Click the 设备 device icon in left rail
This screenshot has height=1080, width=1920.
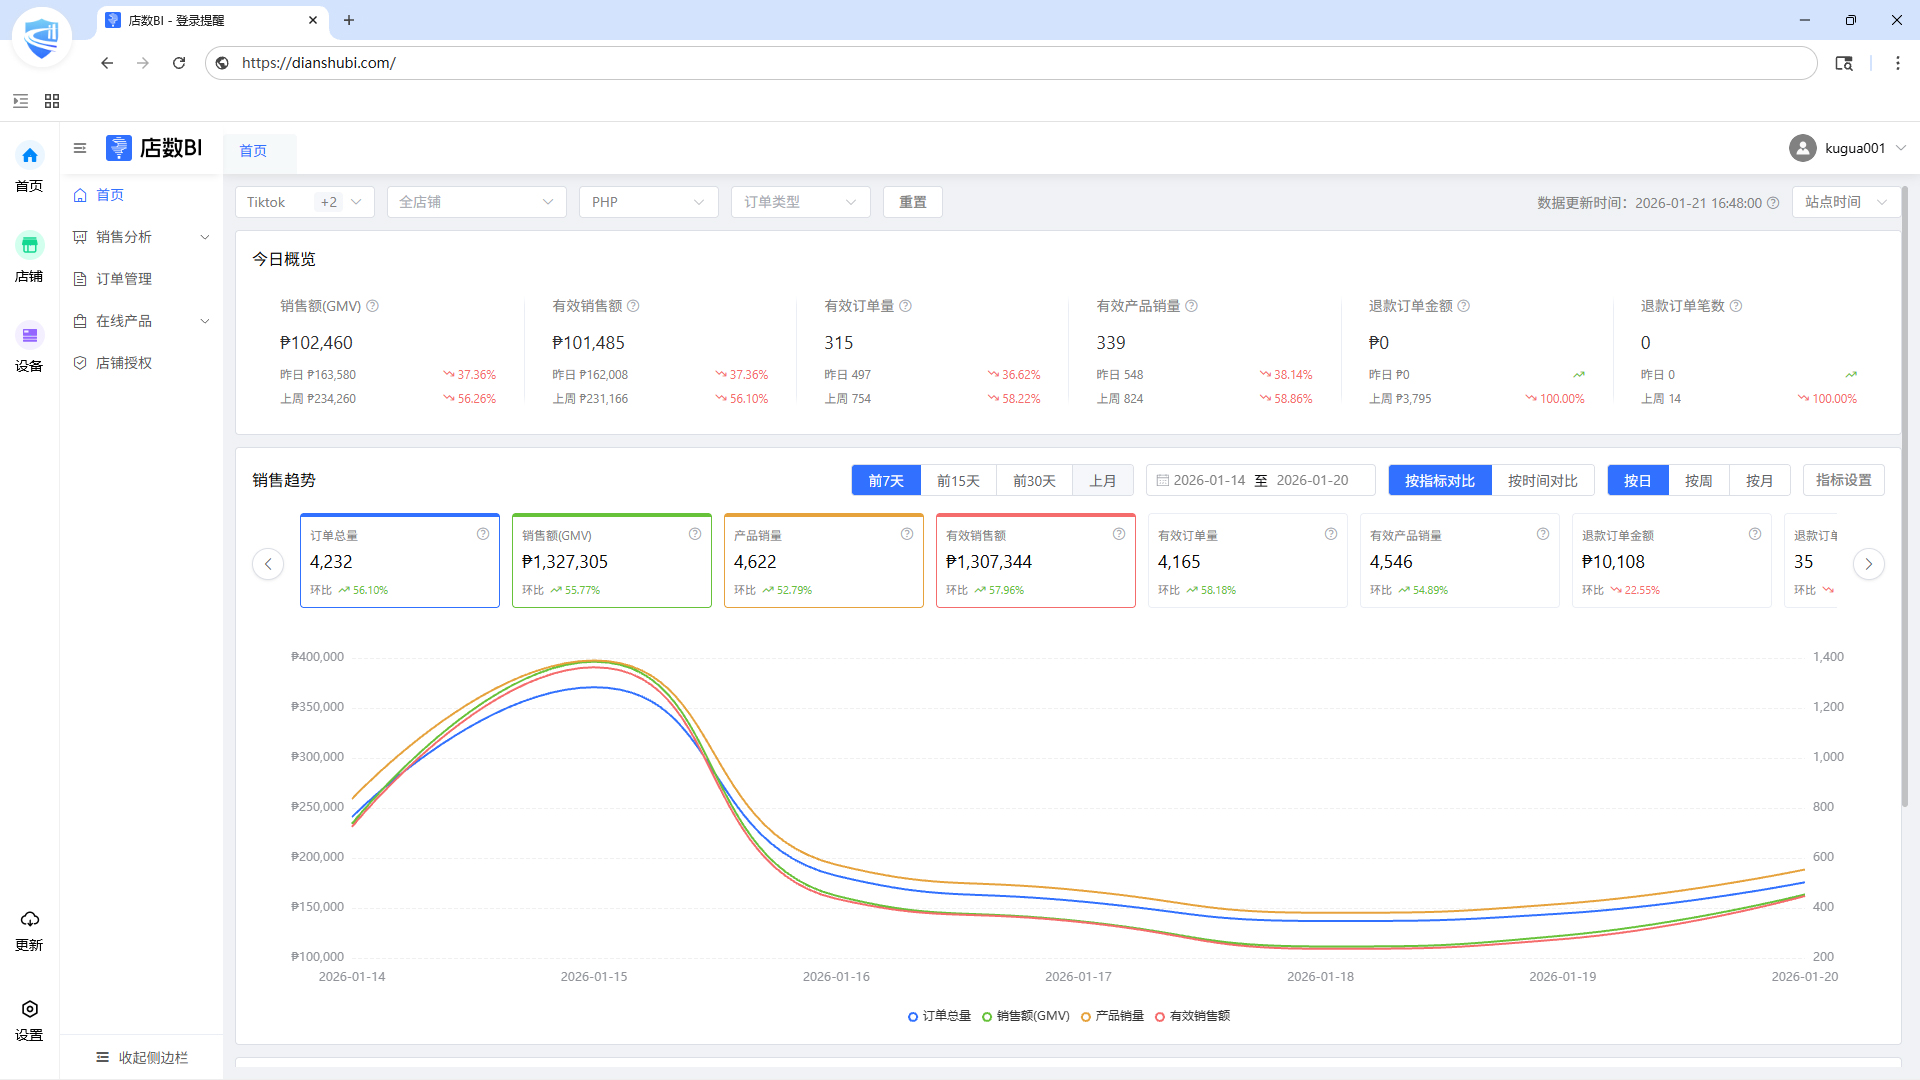click(29, 336)
